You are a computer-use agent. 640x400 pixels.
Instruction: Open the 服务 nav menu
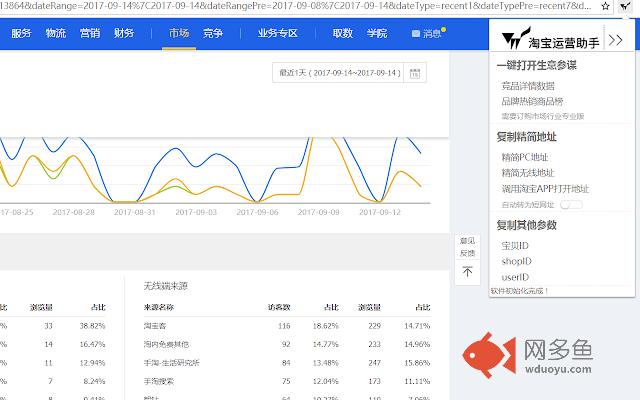click(x=21, y=33)
